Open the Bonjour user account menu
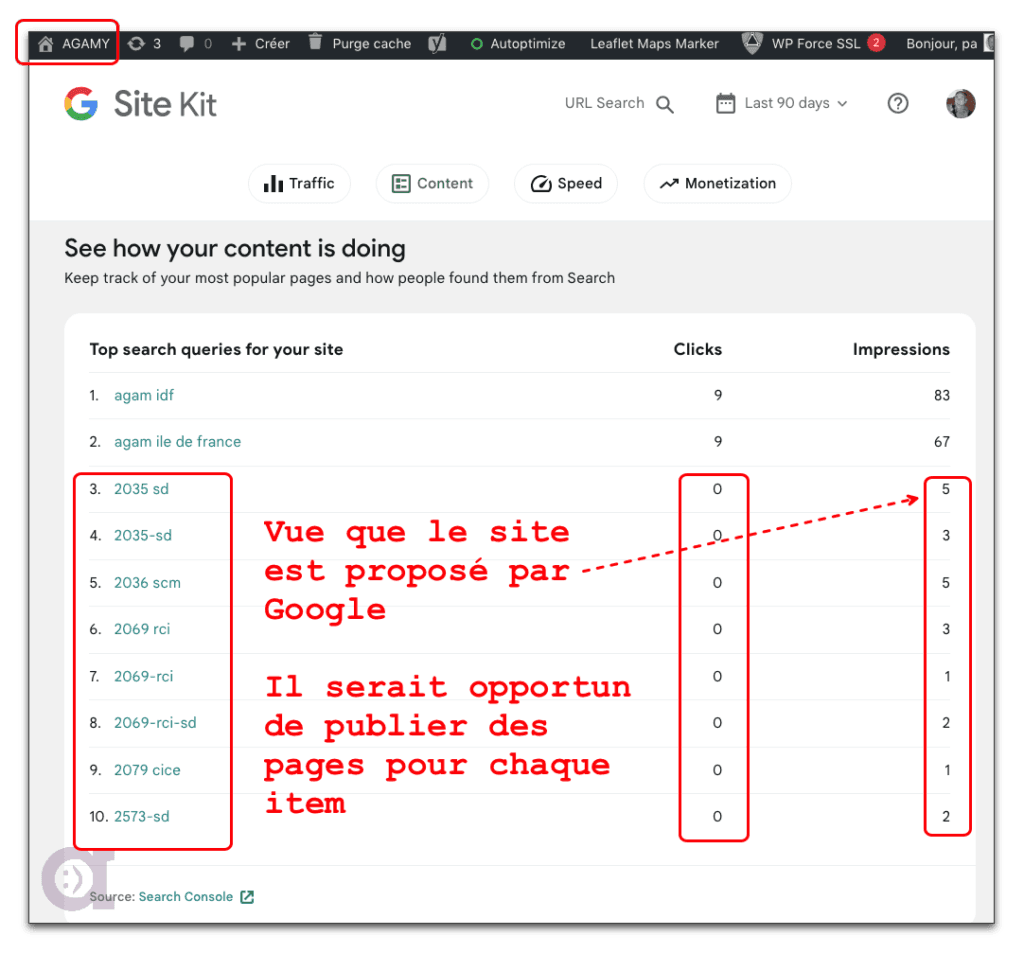Image resolution: width=1024 pixels, height=954 pixels. click(x=940, y=43)
